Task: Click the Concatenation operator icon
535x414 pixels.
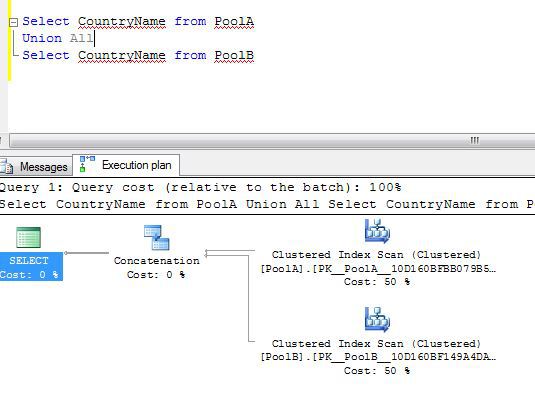Action: (x=157, y=237)
